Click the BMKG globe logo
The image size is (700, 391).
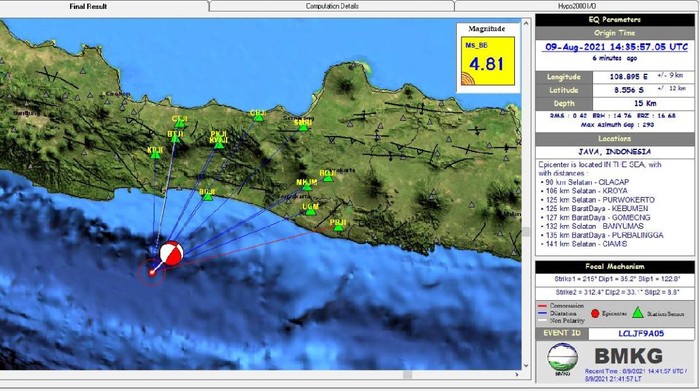coord(562,358)
